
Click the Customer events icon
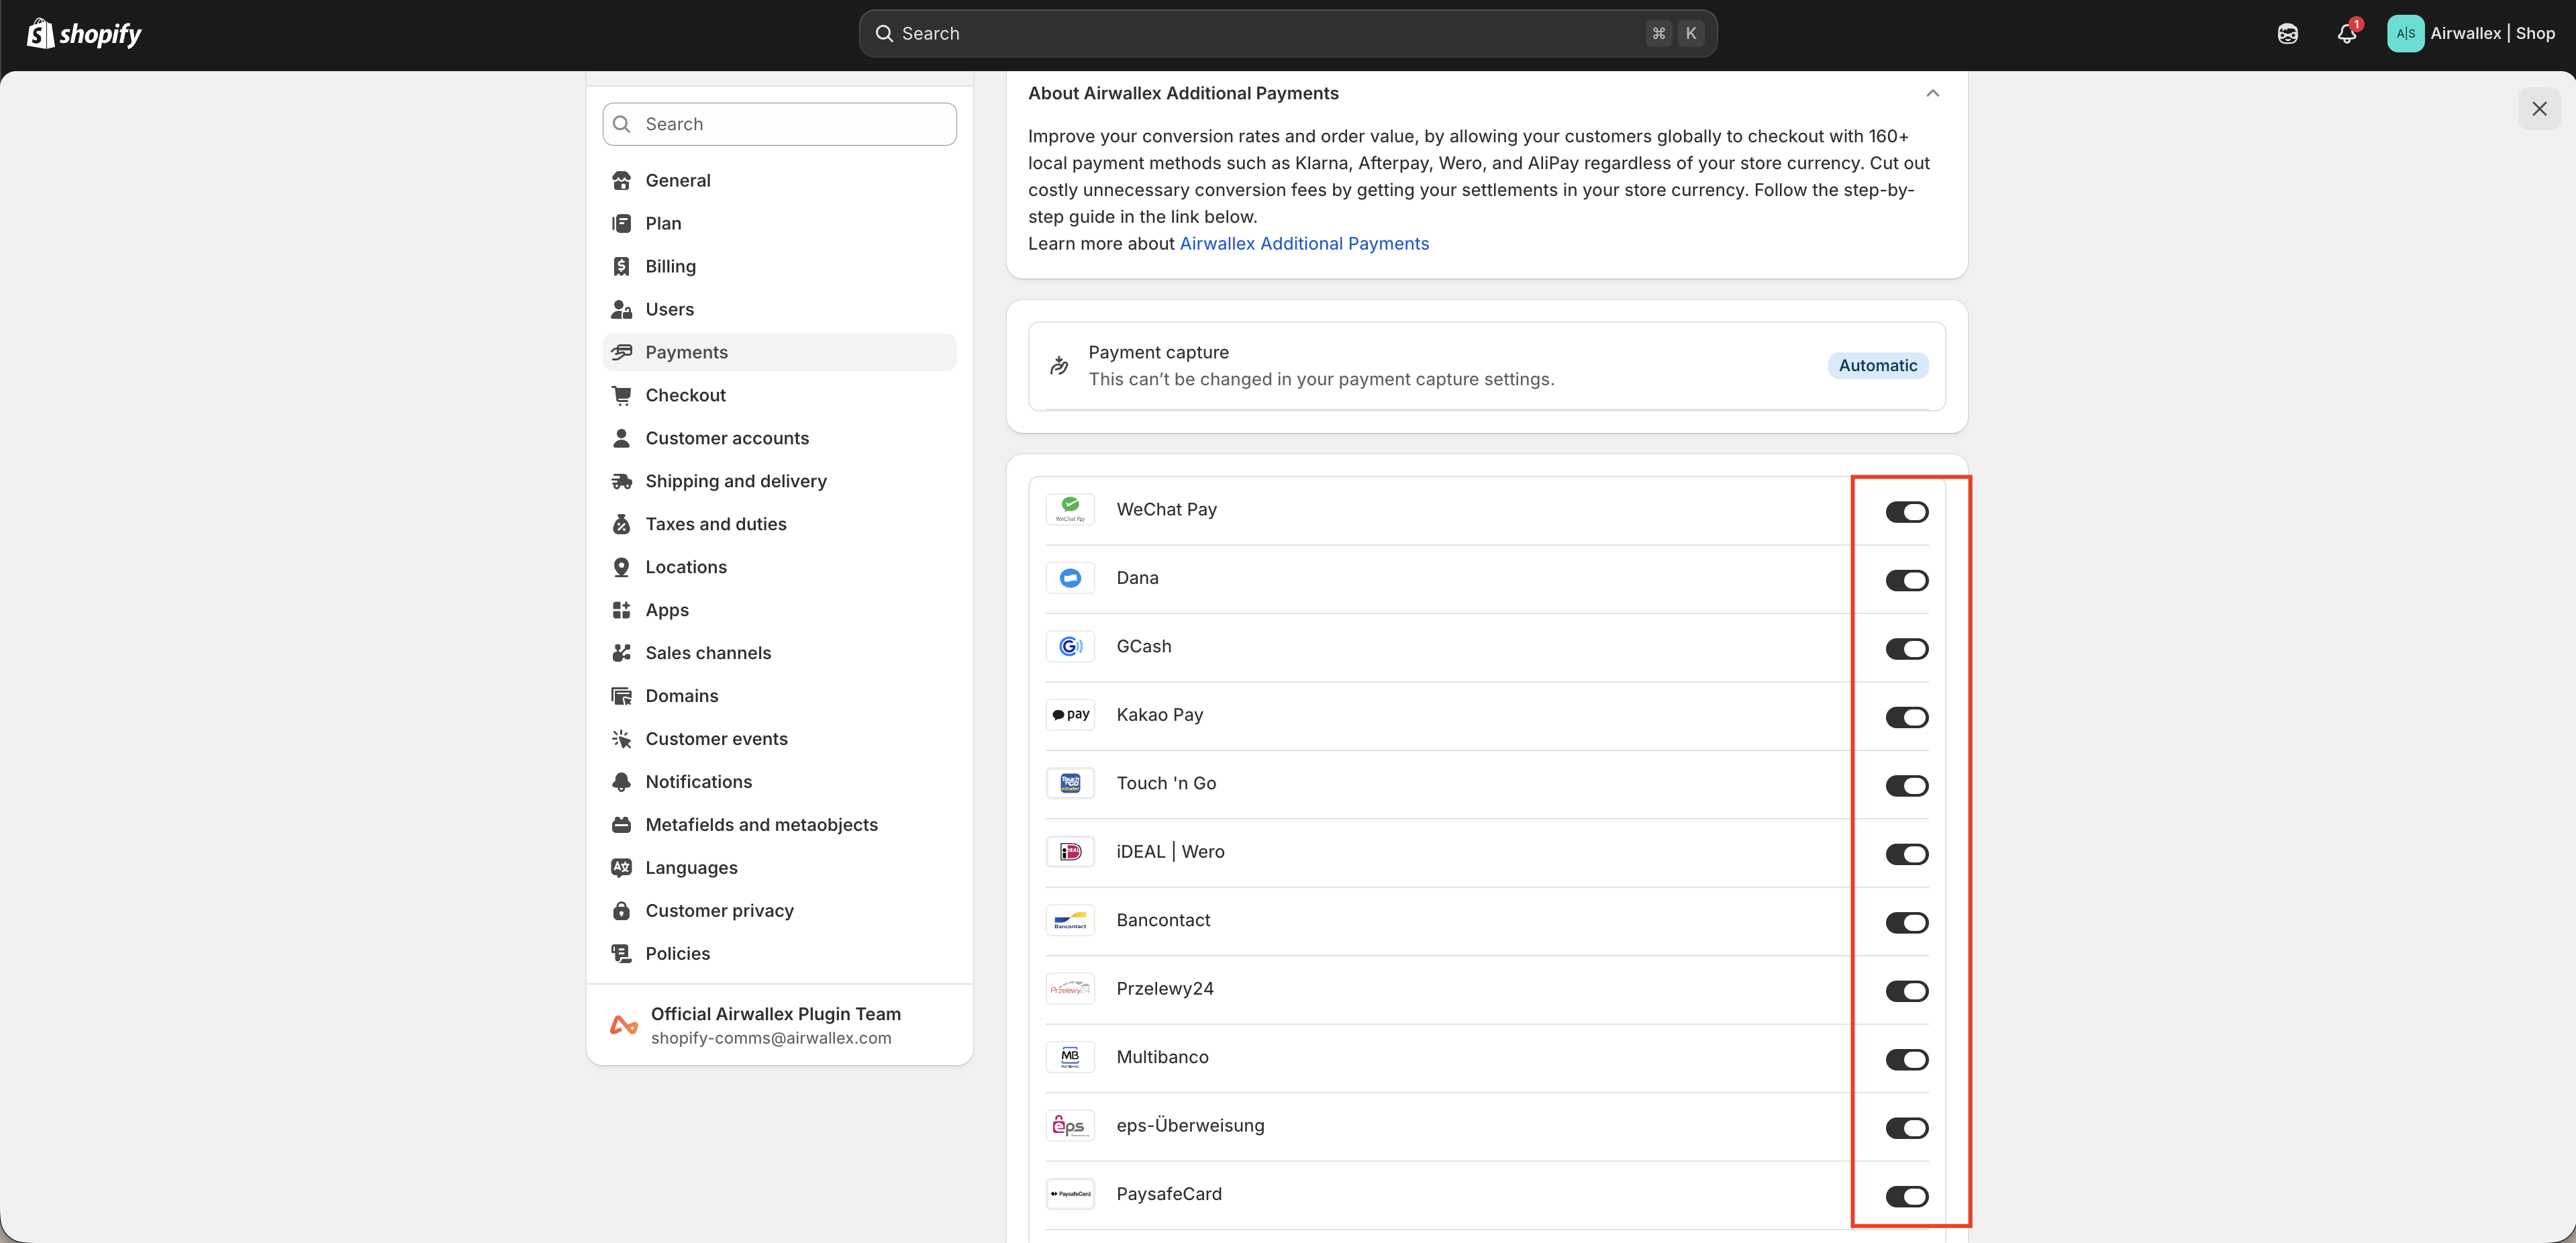621,740
